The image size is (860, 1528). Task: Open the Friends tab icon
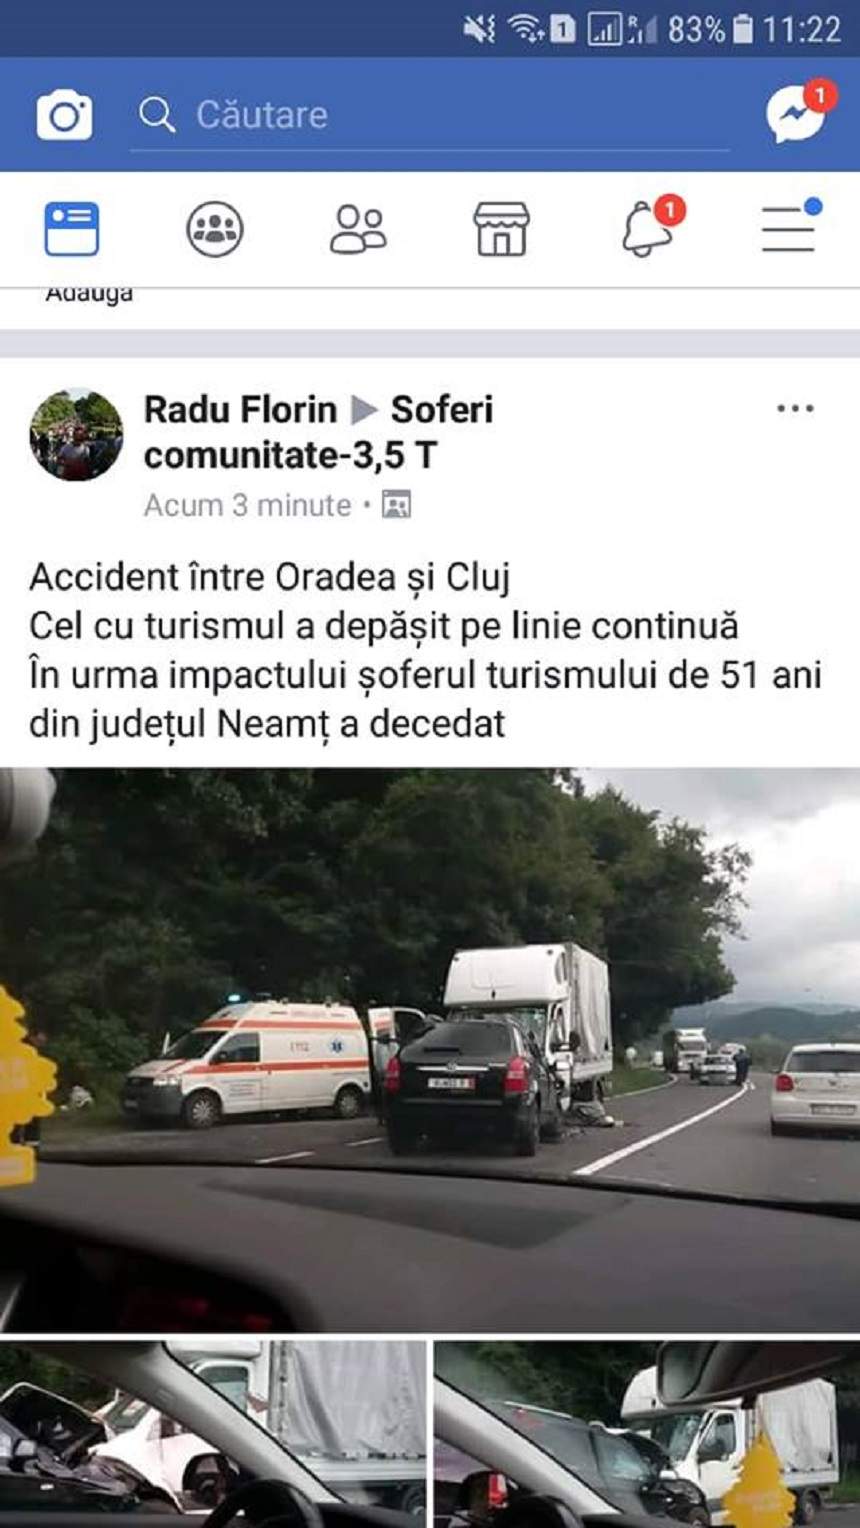point(358,229)
